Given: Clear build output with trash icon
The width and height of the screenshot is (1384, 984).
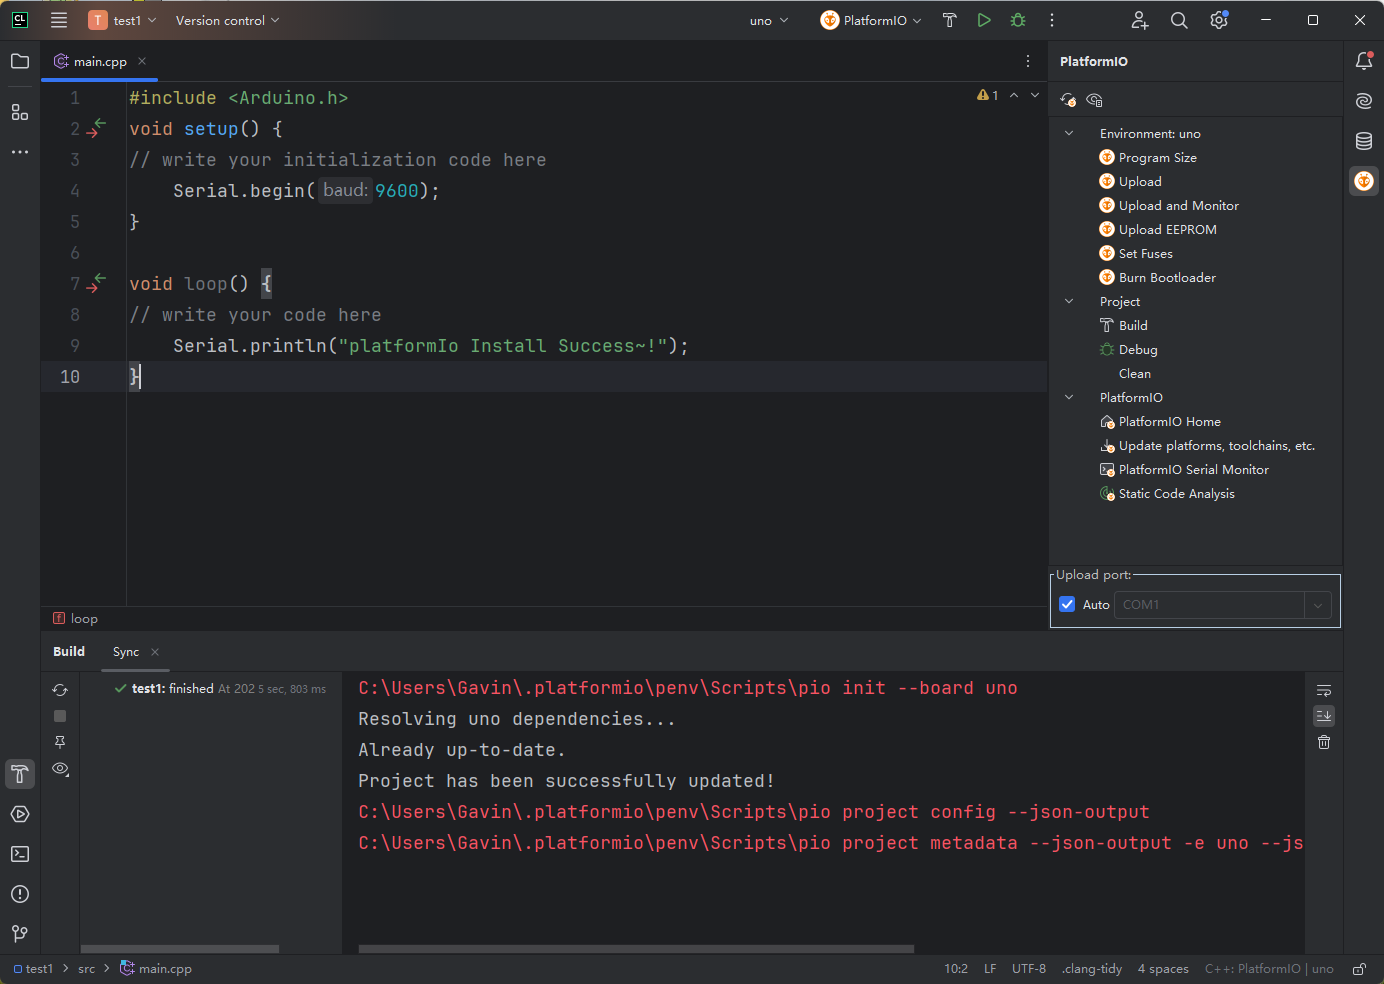Looking at the screenshot, I should coord(1324,742).
